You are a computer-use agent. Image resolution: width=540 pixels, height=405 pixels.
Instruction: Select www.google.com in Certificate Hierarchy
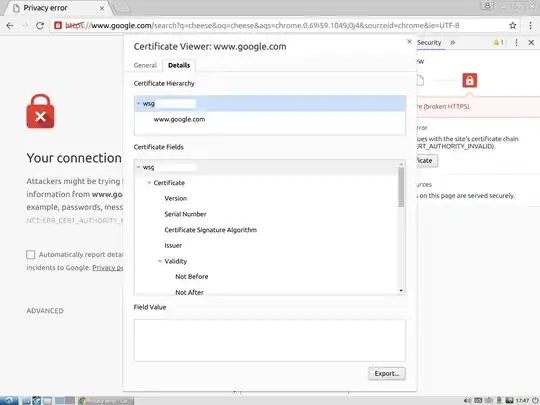coord(179,119)
